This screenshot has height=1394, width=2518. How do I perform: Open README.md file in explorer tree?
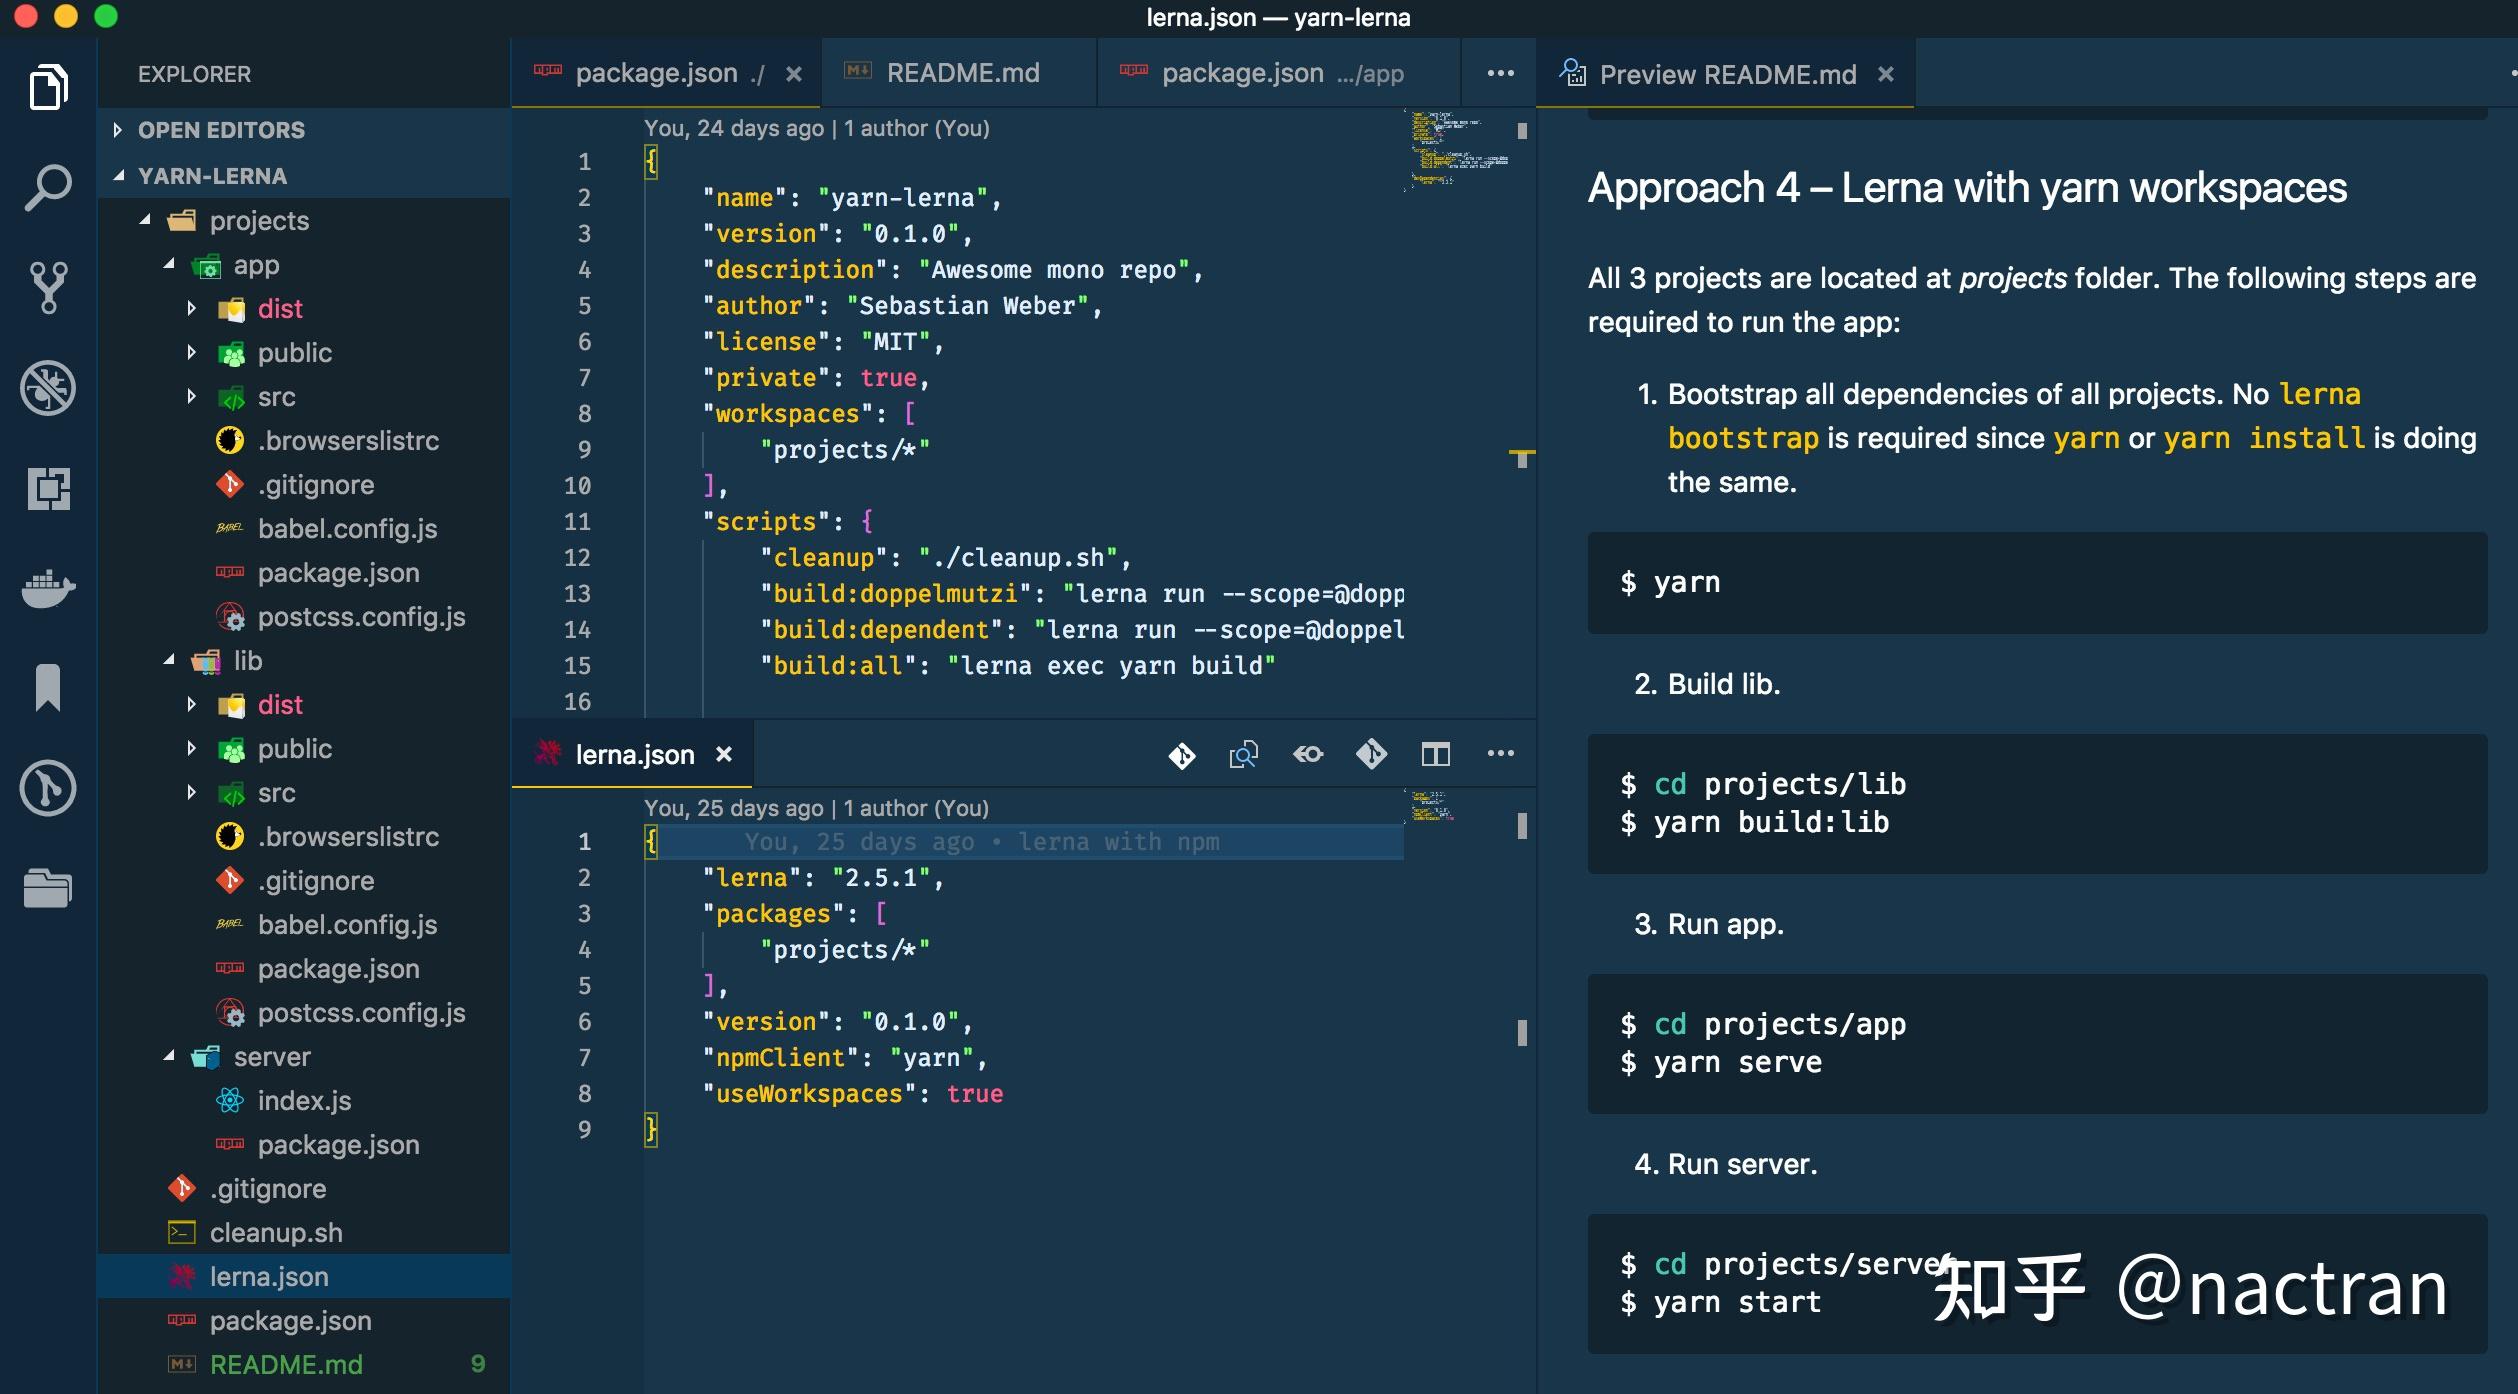[x=285, y=1365]
